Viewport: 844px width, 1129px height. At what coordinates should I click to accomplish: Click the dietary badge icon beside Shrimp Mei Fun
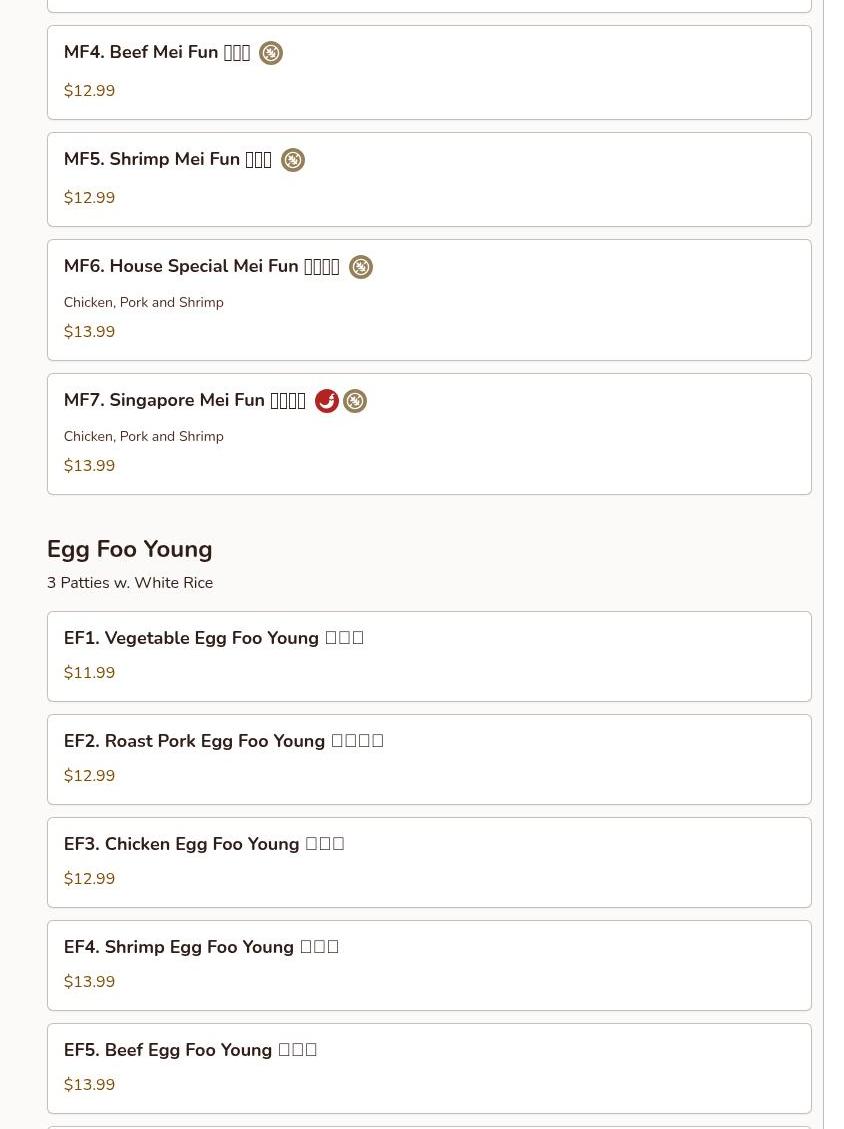click(293, 160)
